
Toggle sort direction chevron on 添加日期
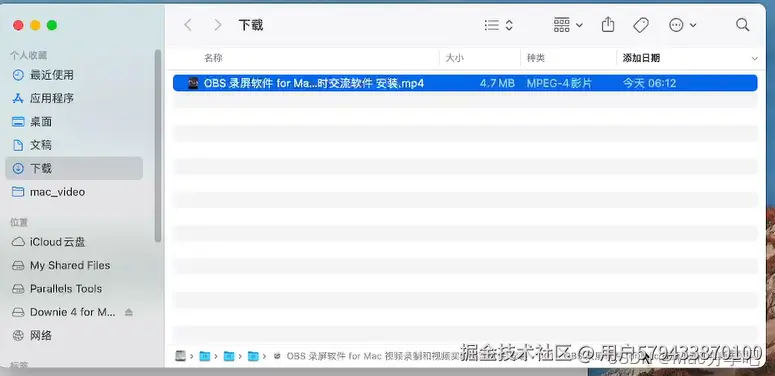pyautogui.click(x=754, y=58)
